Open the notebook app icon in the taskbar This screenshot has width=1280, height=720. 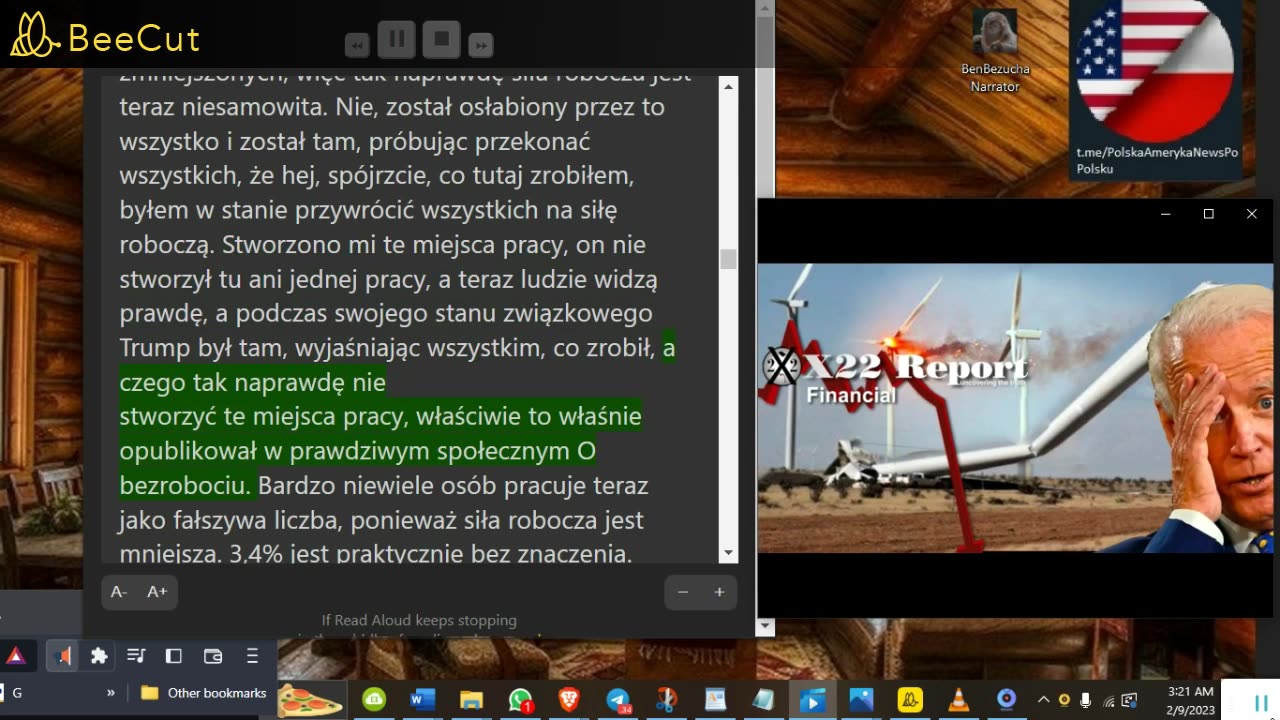pyautogui.click(x=763, y=700)
